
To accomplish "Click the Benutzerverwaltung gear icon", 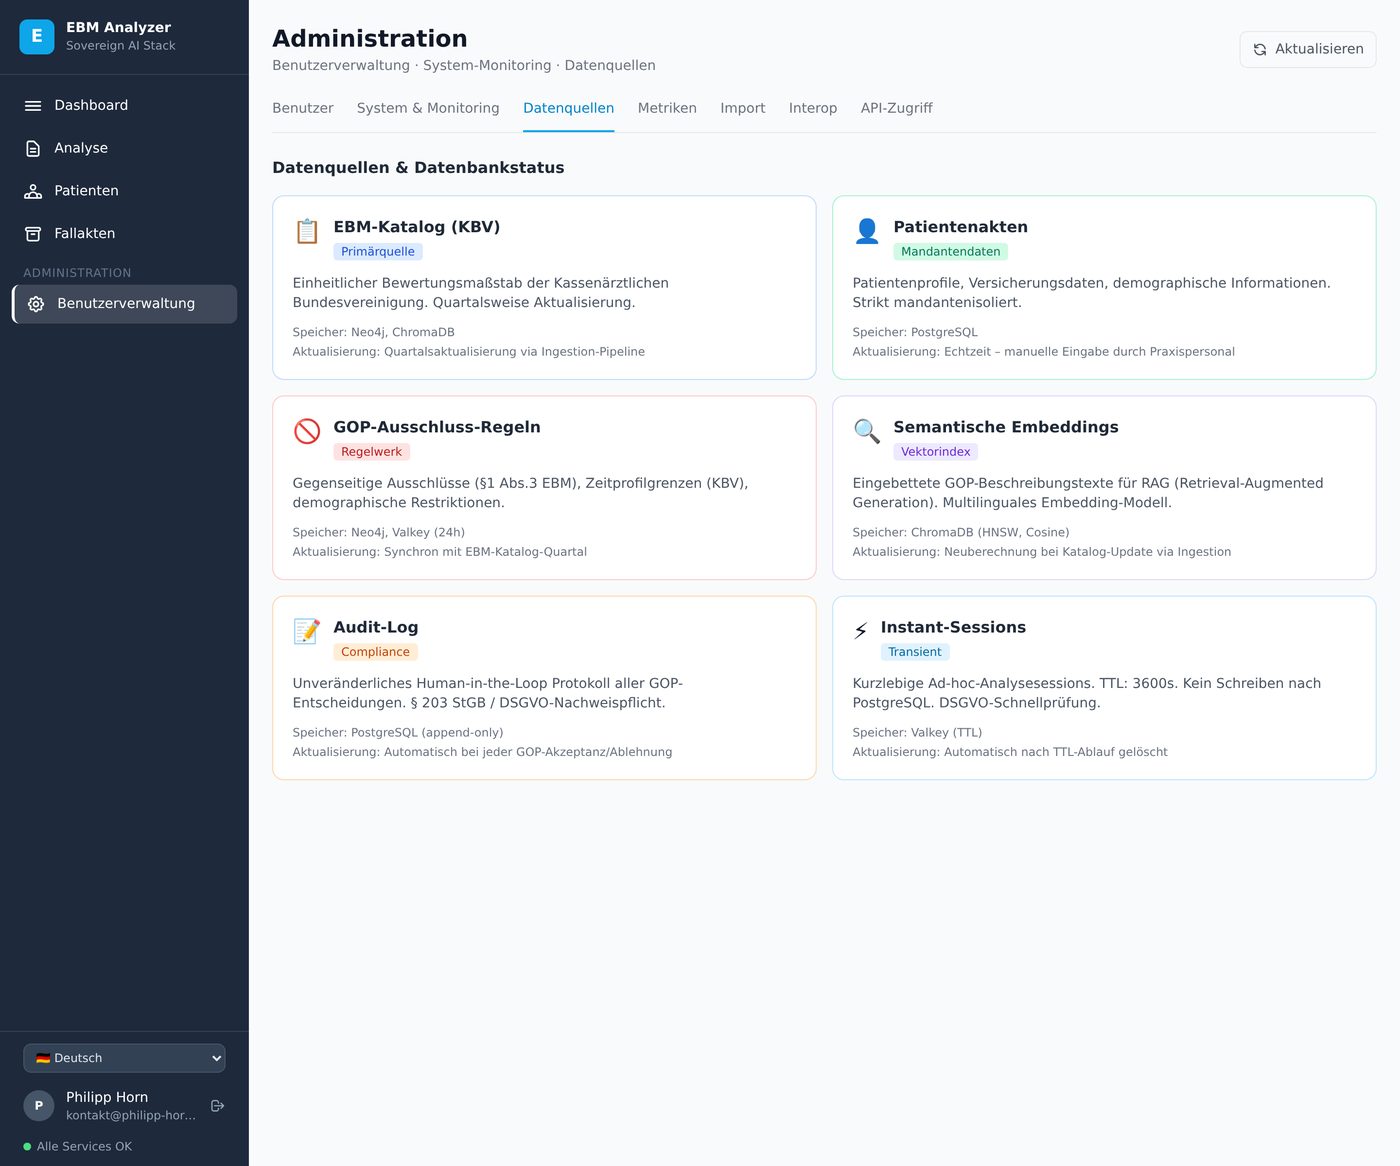I will click(36, 304).
